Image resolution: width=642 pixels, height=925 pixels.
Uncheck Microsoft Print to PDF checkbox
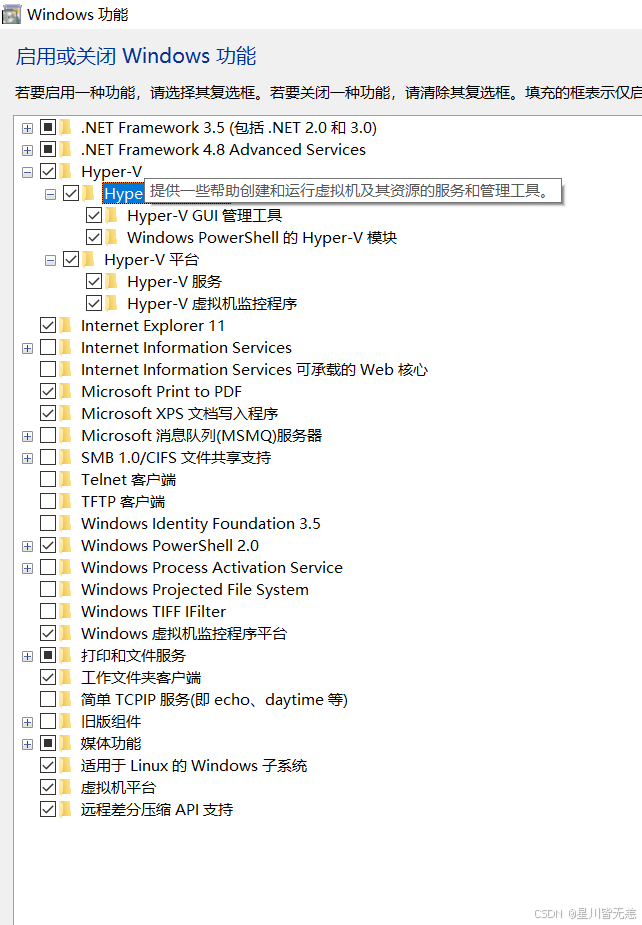48,391
